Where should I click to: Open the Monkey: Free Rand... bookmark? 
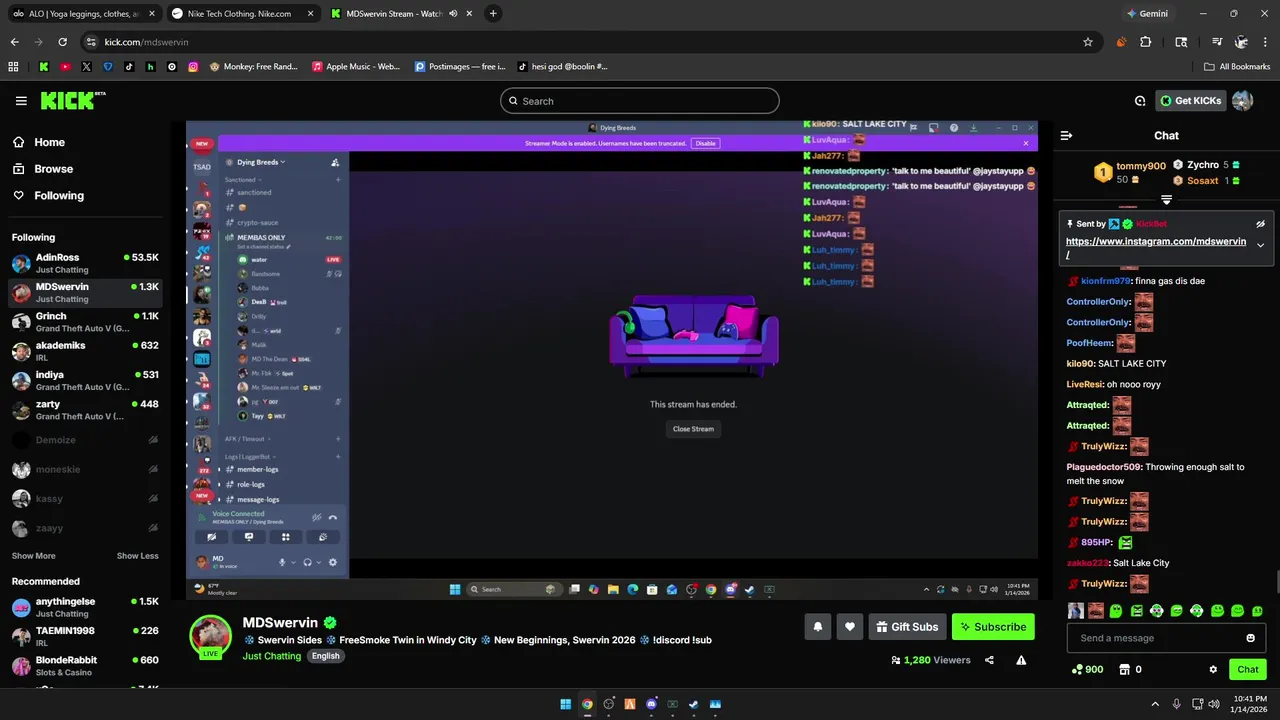click(x=253, y=67)
